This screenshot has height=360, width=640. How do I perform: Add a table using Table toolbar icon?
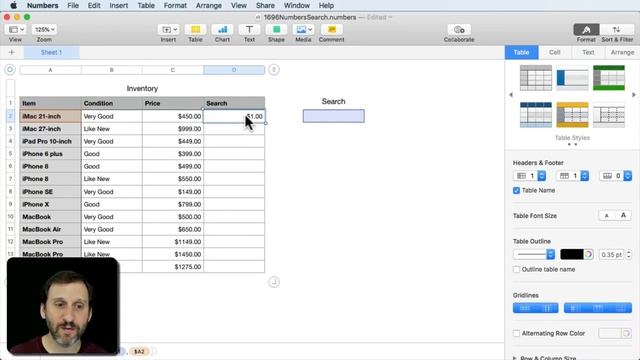pyautogui.click(x=195, y=30)
